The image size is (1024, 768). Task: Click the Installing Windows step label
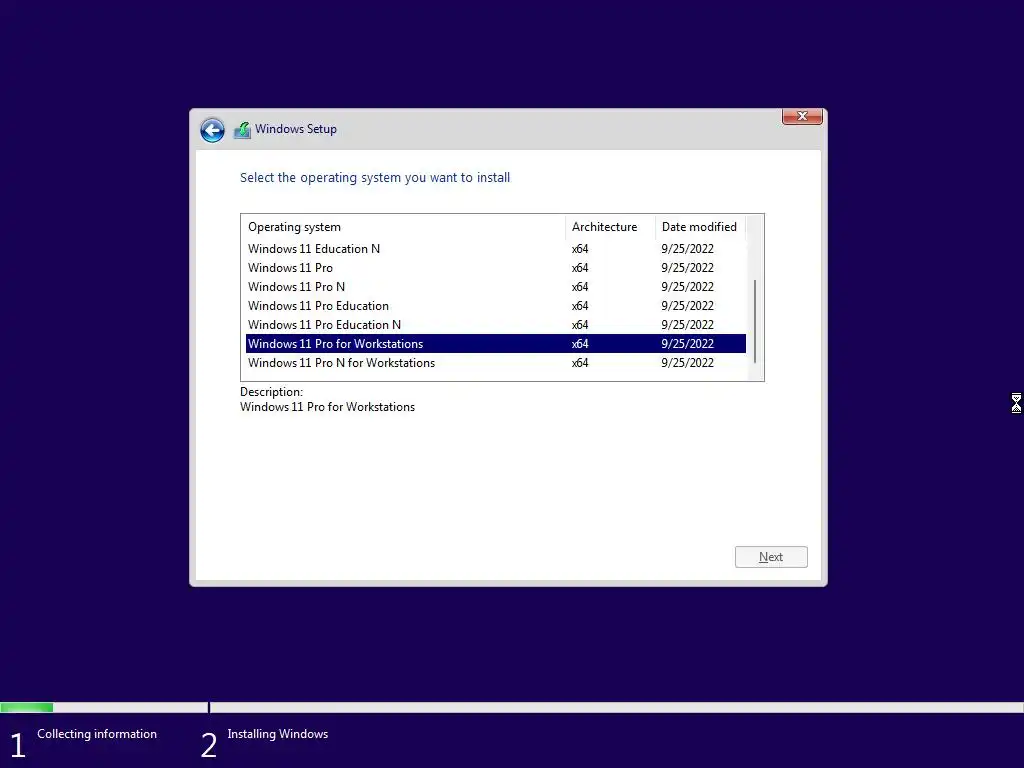pos(278,734)
